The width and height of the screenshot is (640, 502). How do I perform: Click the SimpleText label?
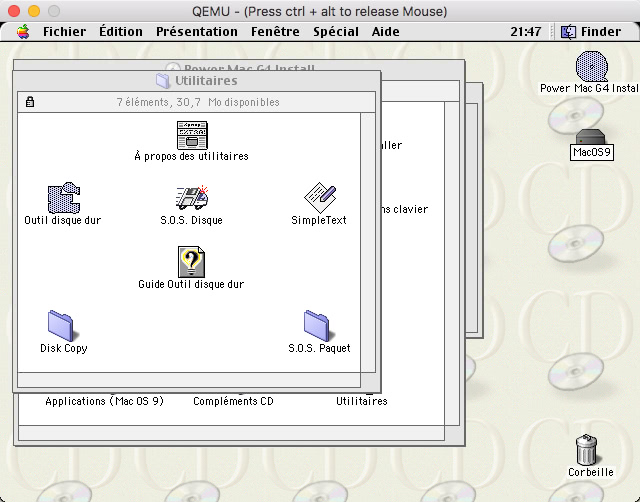pos(319,220)
